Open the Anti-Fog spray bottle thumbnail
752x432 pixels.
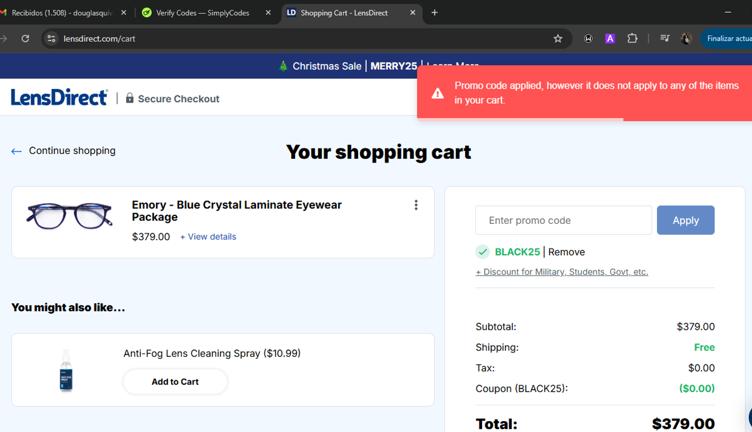click(x=66, y=370)
